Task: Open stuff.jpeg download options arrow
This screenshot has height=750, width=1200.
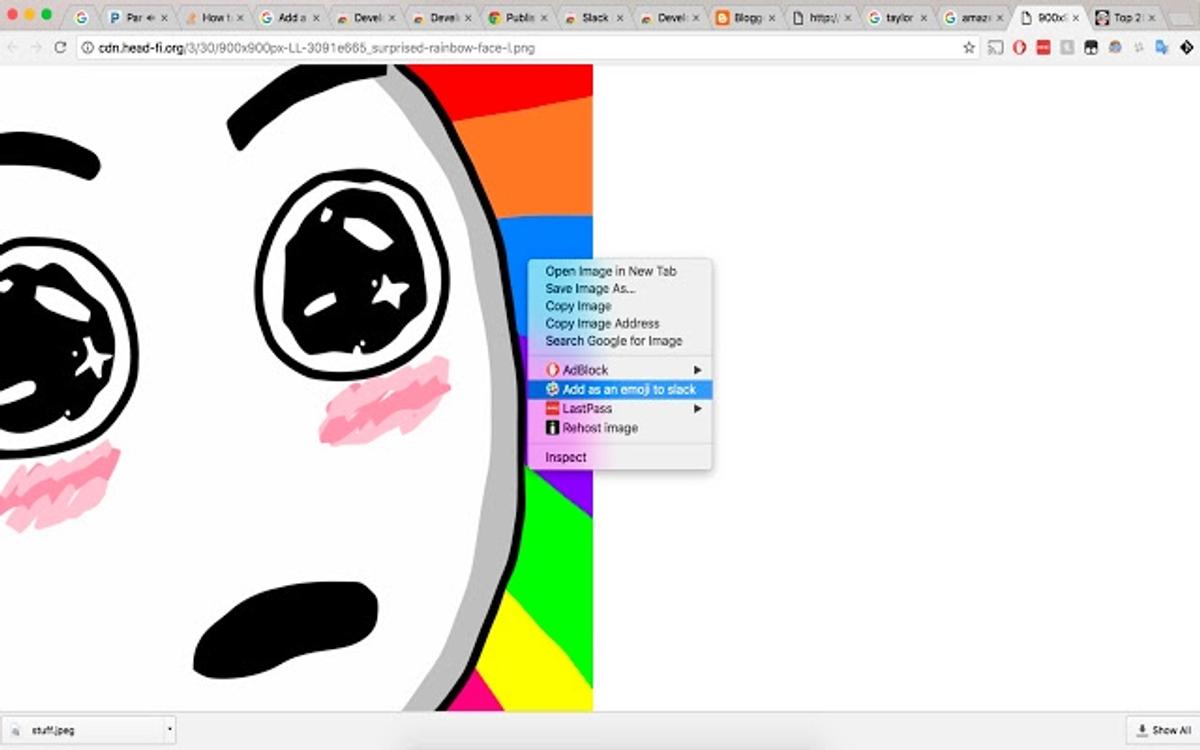Action: click(169, 730)
